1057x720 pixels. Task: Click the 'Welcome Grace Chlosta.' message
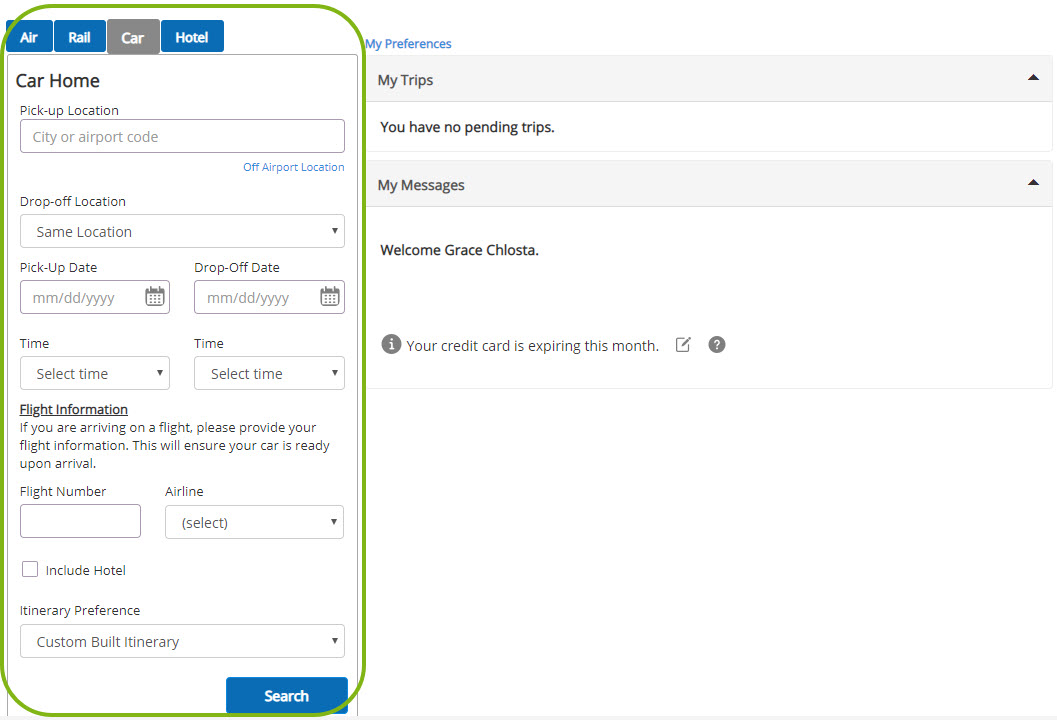(x=460, y=250)
